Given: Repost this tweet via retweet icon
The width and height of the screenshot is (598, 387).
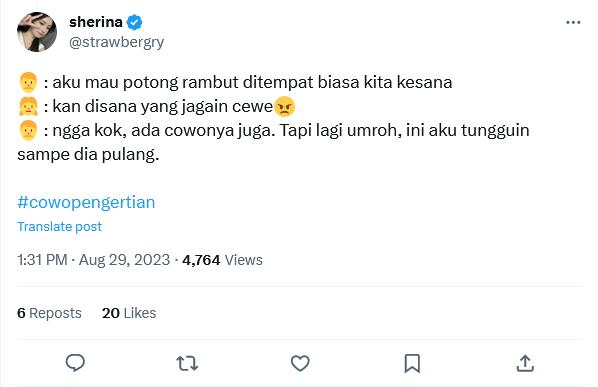Looking at the screenshot, I should coord(187,363).
